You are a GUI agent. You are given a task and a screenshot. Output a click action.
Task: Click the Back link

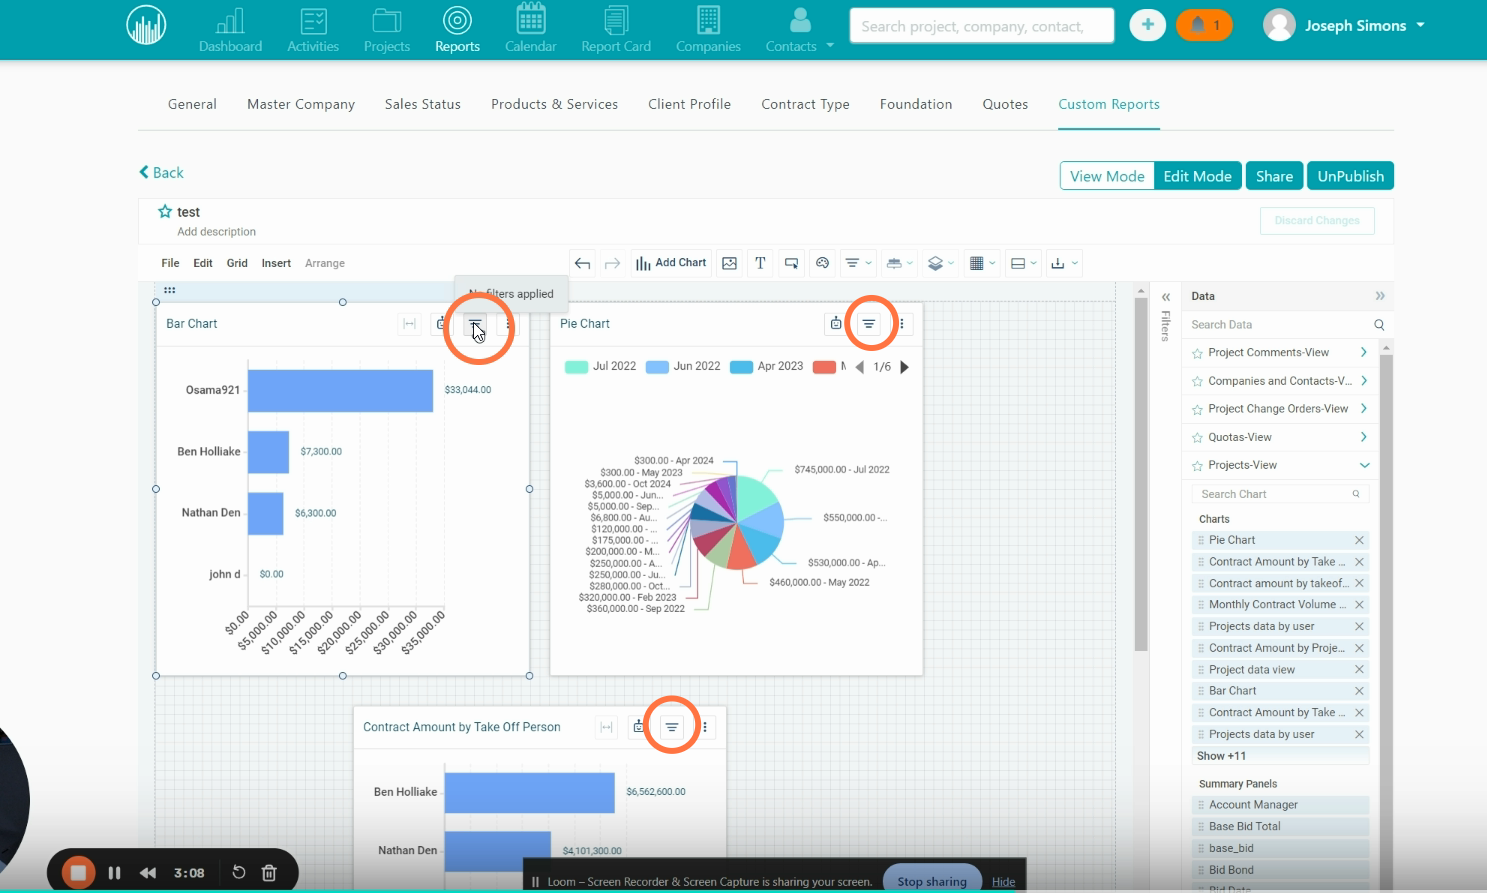[x=161, y=172]
